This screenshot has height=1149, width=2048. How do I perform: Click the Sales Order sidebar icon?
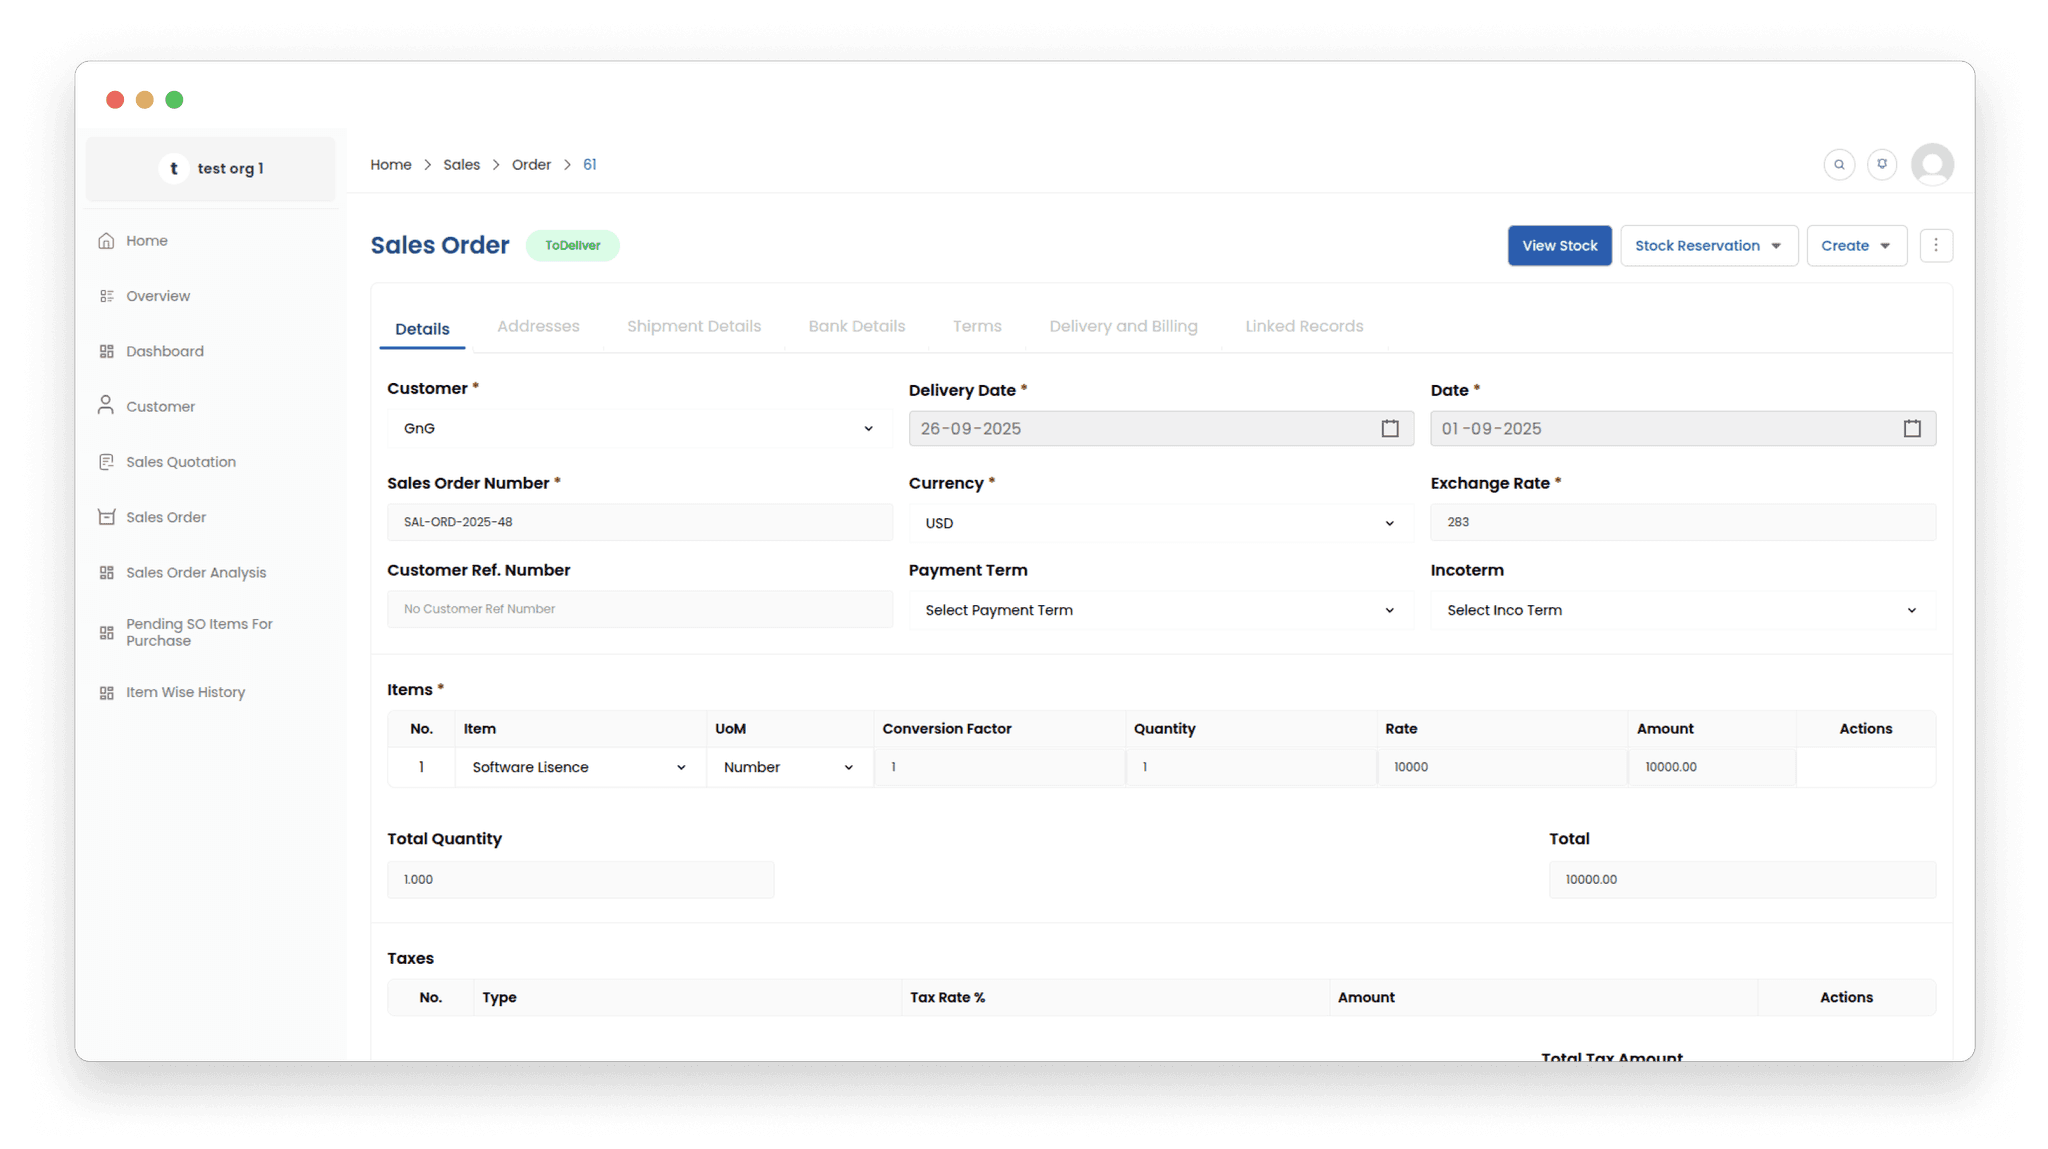[x=107, y=517]
